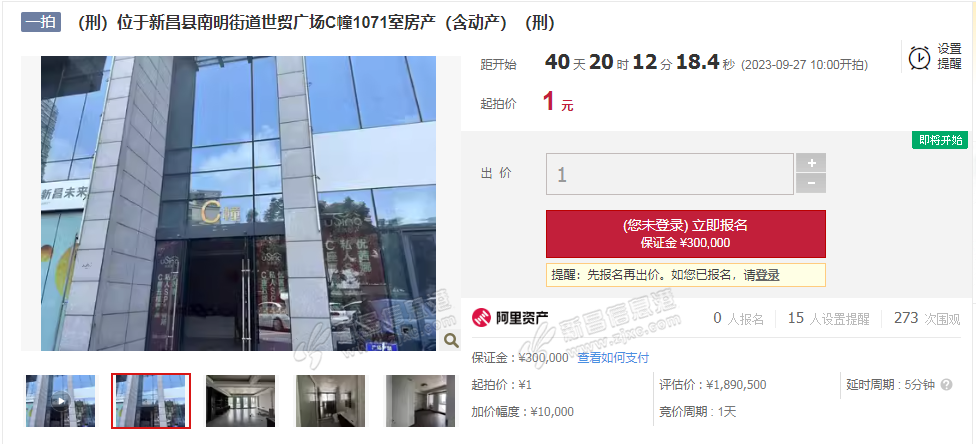Screen dimensions: 976x444
Task: Select the red-outlined building entrance thumbnail
Action: pos(151,400)
